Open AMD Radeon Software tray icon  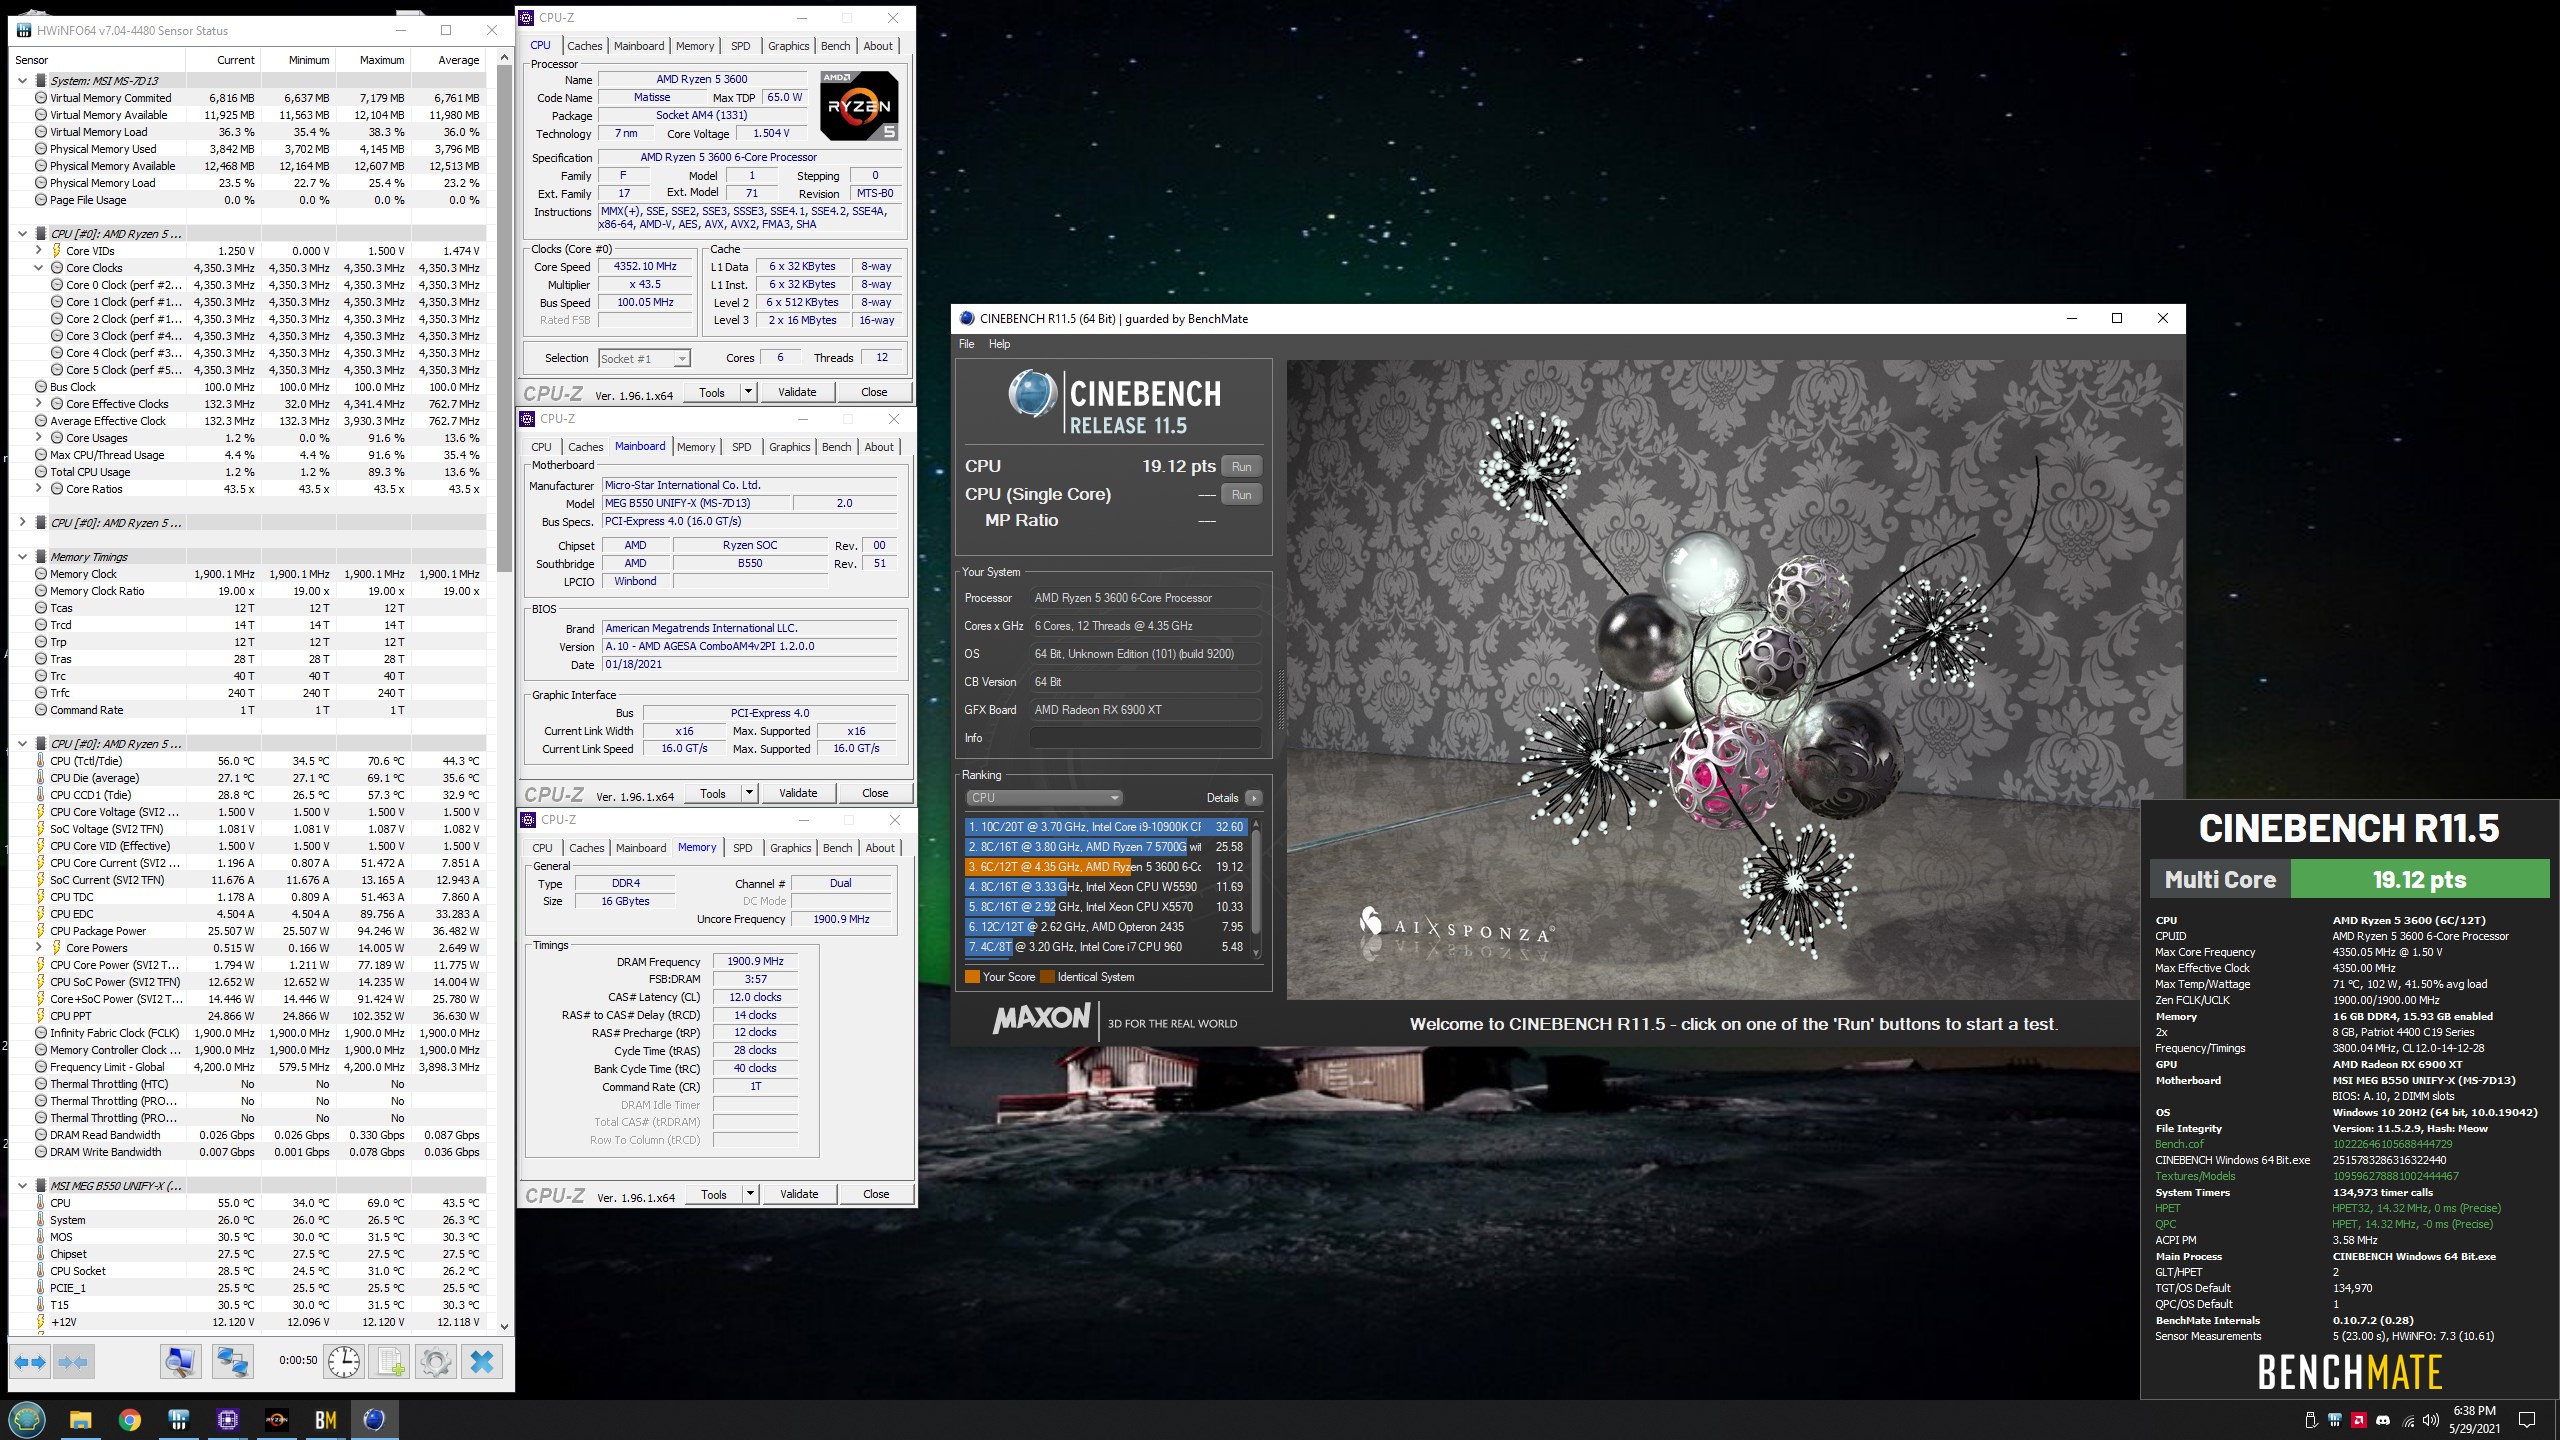tap(2359, 1420)
